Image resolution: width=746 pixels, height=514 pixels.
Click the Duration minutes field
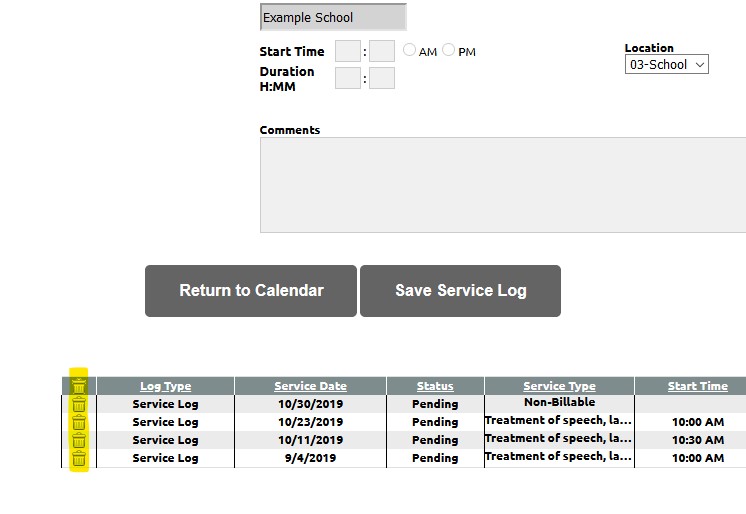[382, 78]
